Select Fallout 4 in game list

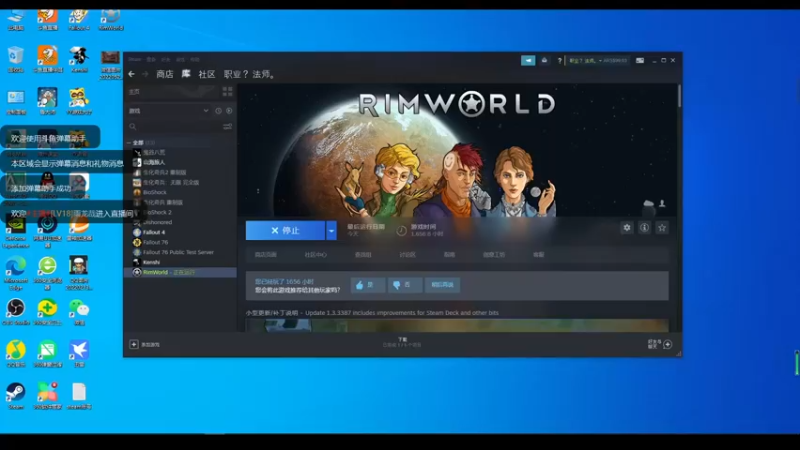point(154,232)
